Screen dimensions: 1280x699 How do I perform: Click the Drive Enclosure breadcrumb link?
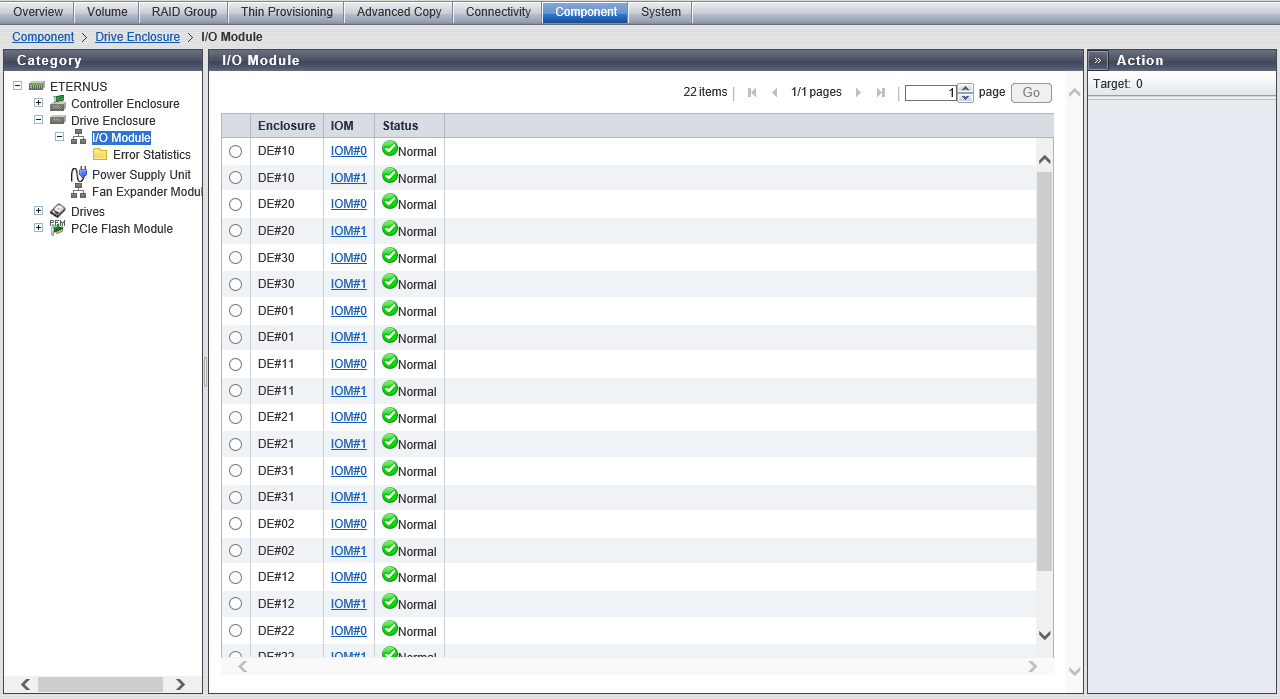(x=137, y=37)
